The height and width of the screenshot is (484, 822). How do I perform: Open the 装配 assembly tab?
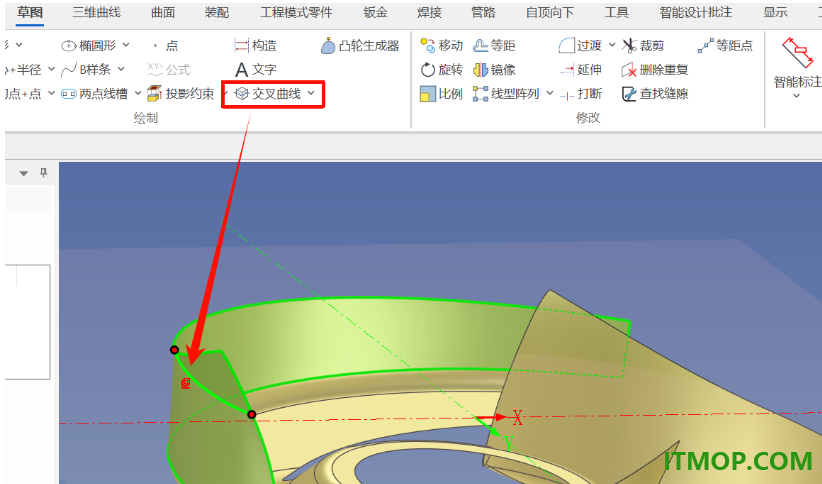click(x=217, y=13)
